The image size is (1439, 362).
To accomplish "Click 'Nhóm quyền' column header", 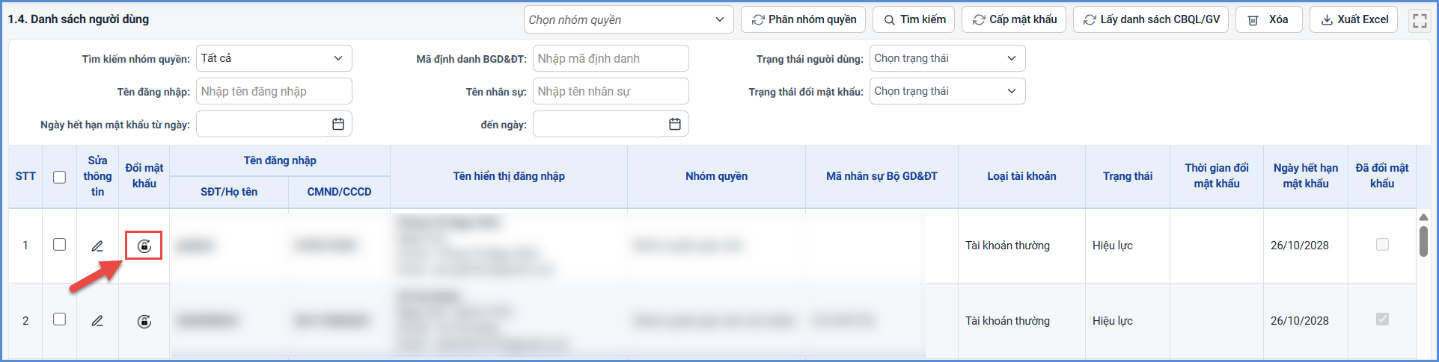I will (716, 177).
